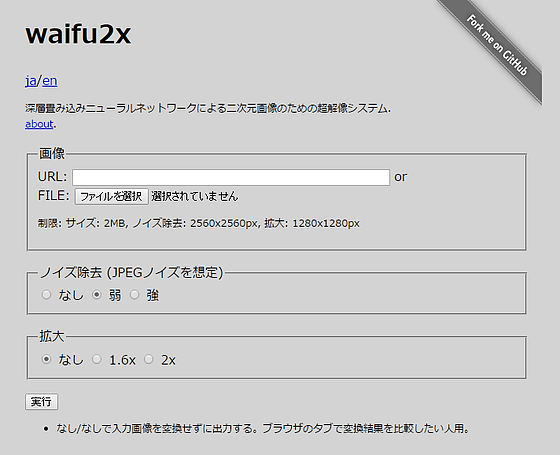
Task: Click the 強 noise reduction label
Action: 152,295
